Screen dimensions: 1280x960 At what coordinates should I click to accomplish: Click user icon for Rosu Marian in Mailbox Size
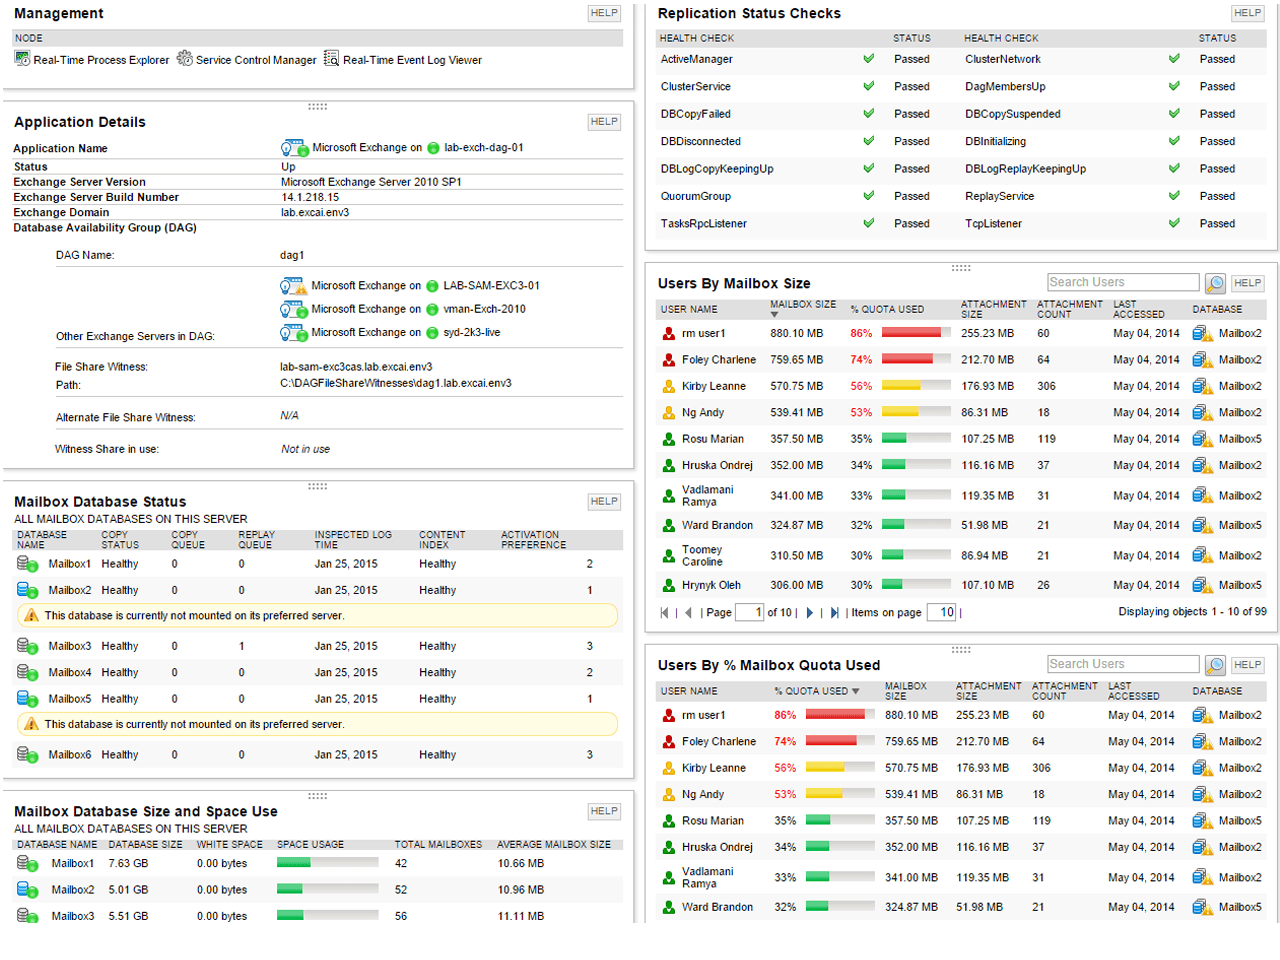point(669,439)
